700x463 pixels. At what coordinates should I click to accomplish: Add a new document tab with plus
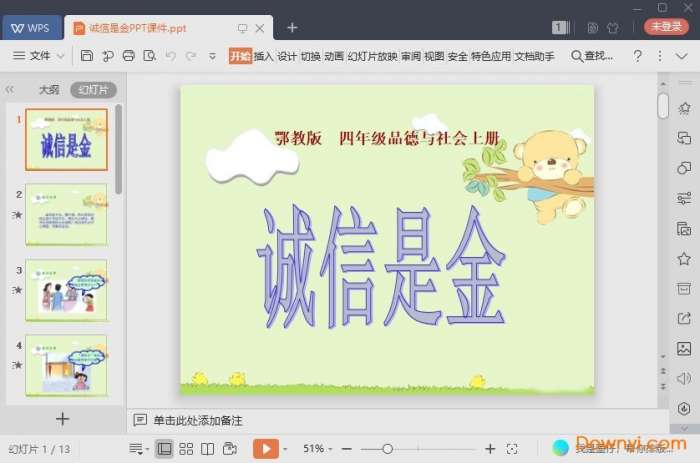[292, 28]
